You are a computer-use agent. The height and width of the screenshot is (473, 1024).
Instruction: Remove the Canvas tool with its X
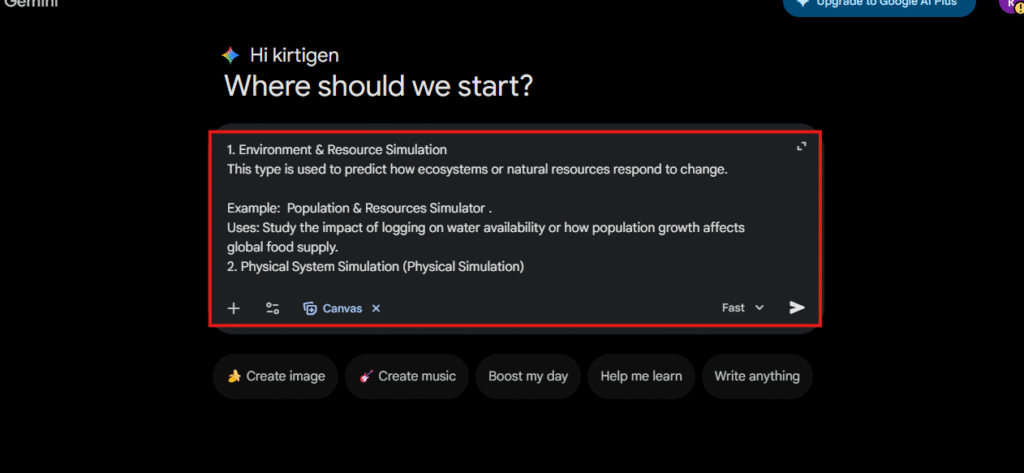376,308
